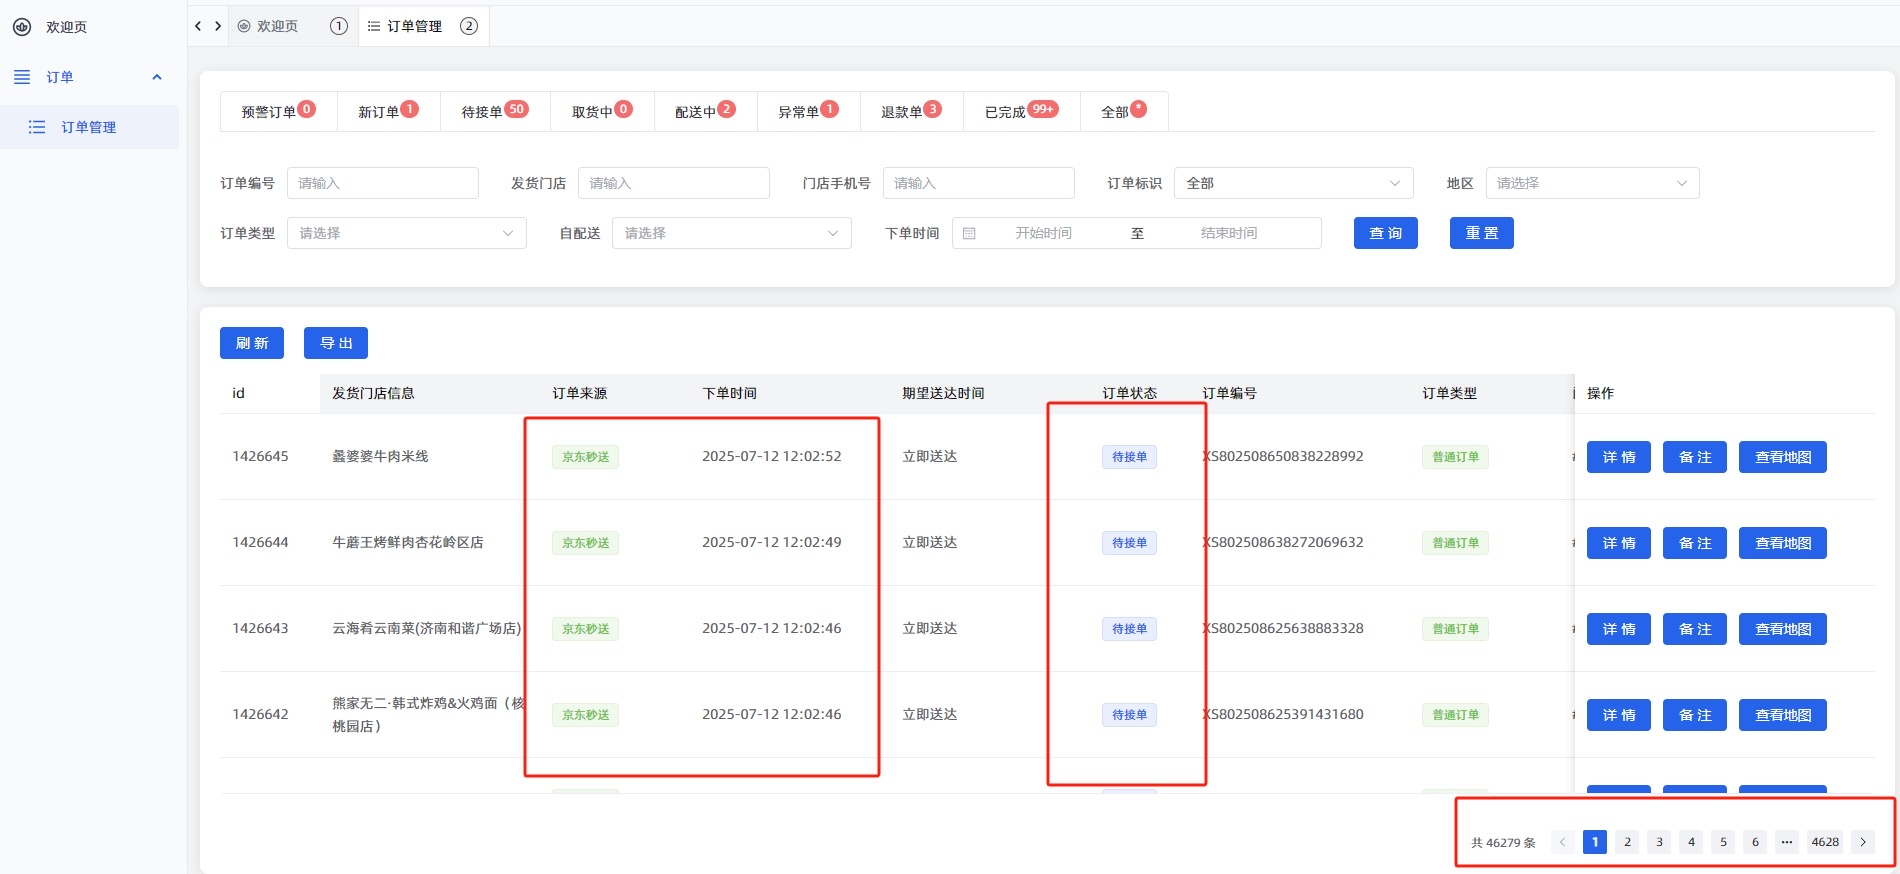Go to next page arrow in pagination

pos(1862,842)
